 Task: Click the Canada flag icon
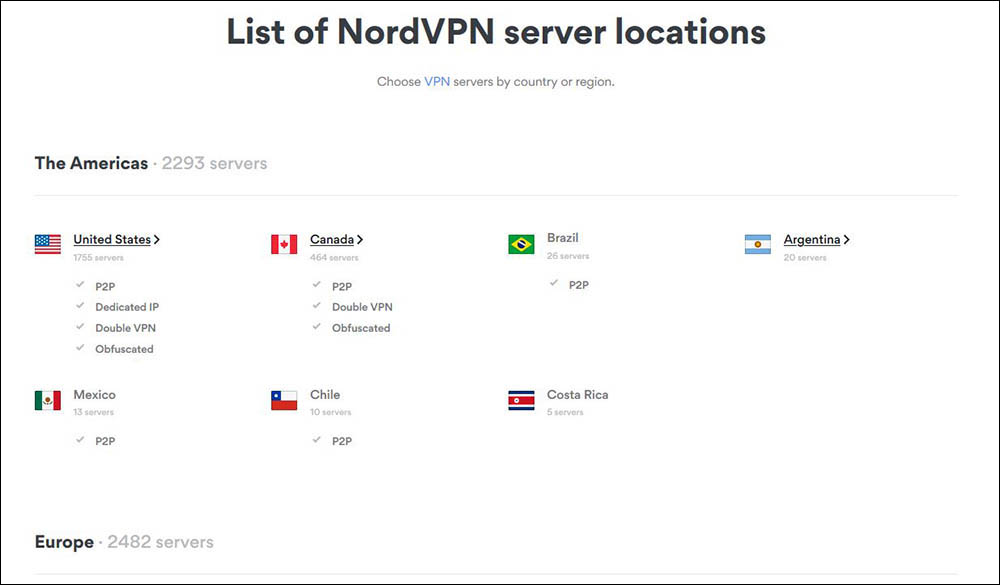click(x=284, y=243)
